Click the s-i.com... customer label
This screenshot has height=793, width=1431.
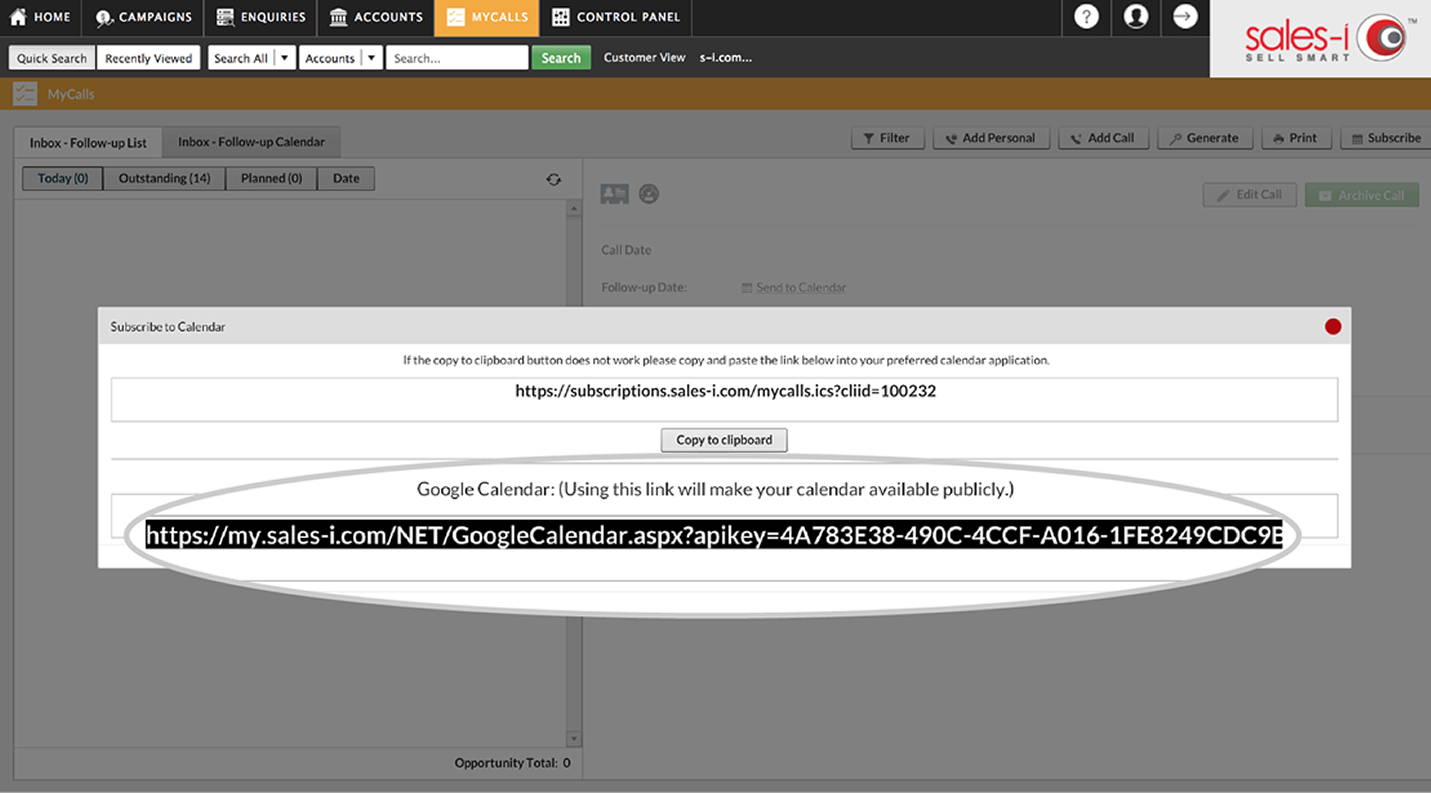click(x=726, y=58)
